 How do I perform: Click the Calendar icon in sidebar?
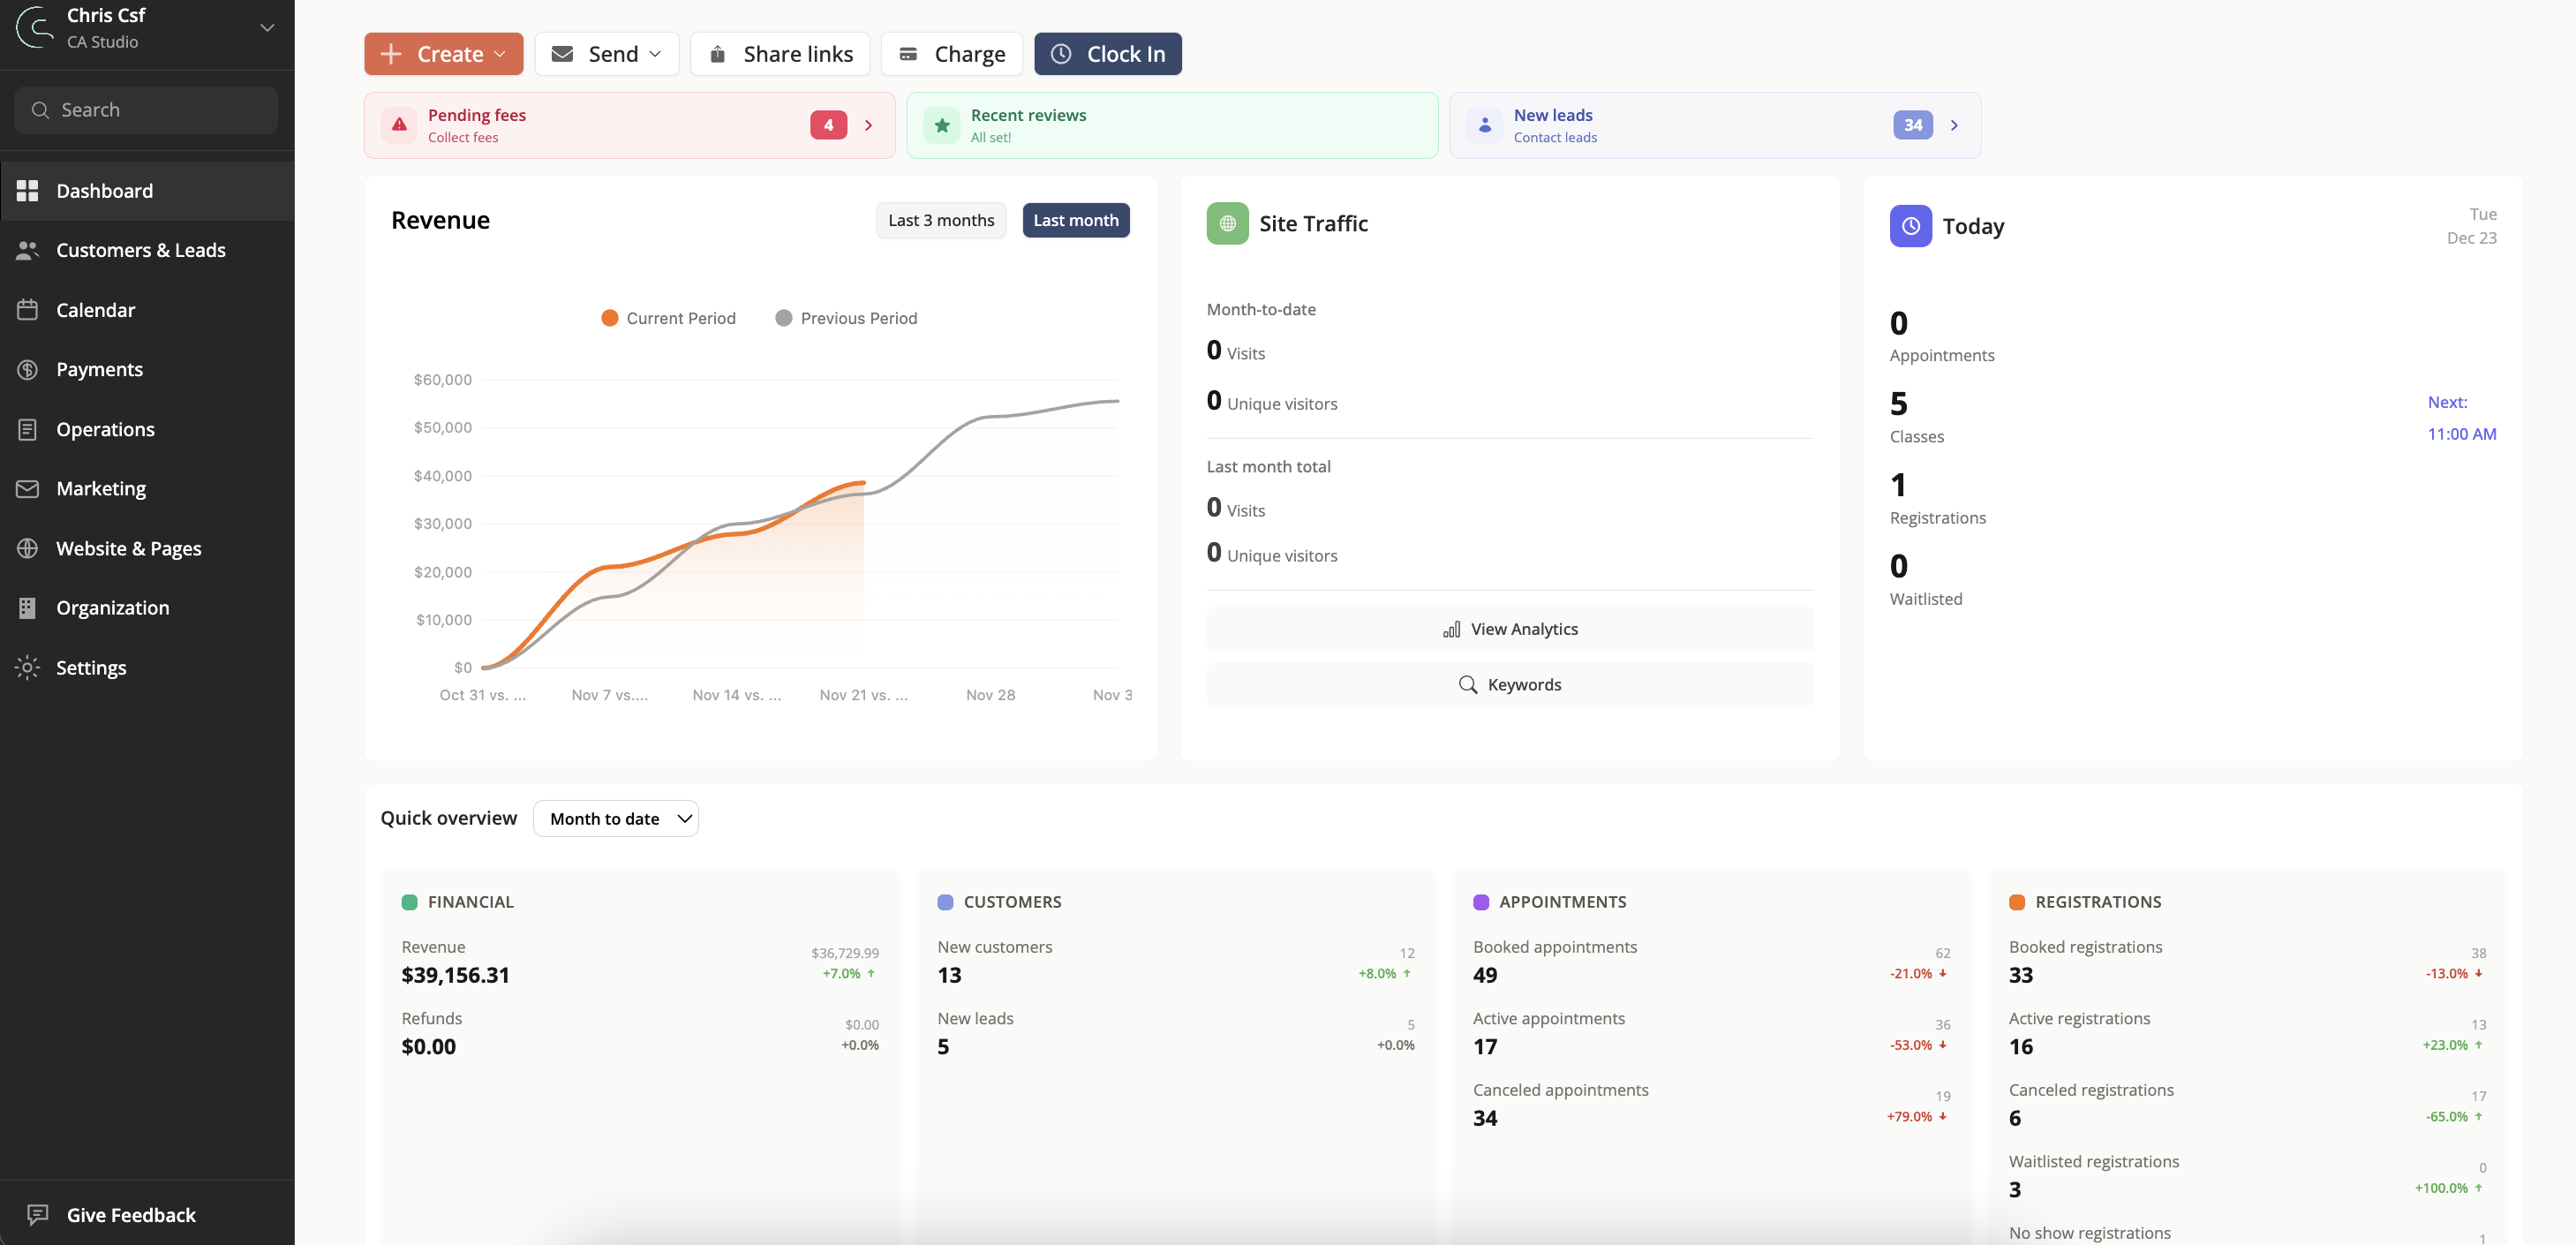coord(27,310)
